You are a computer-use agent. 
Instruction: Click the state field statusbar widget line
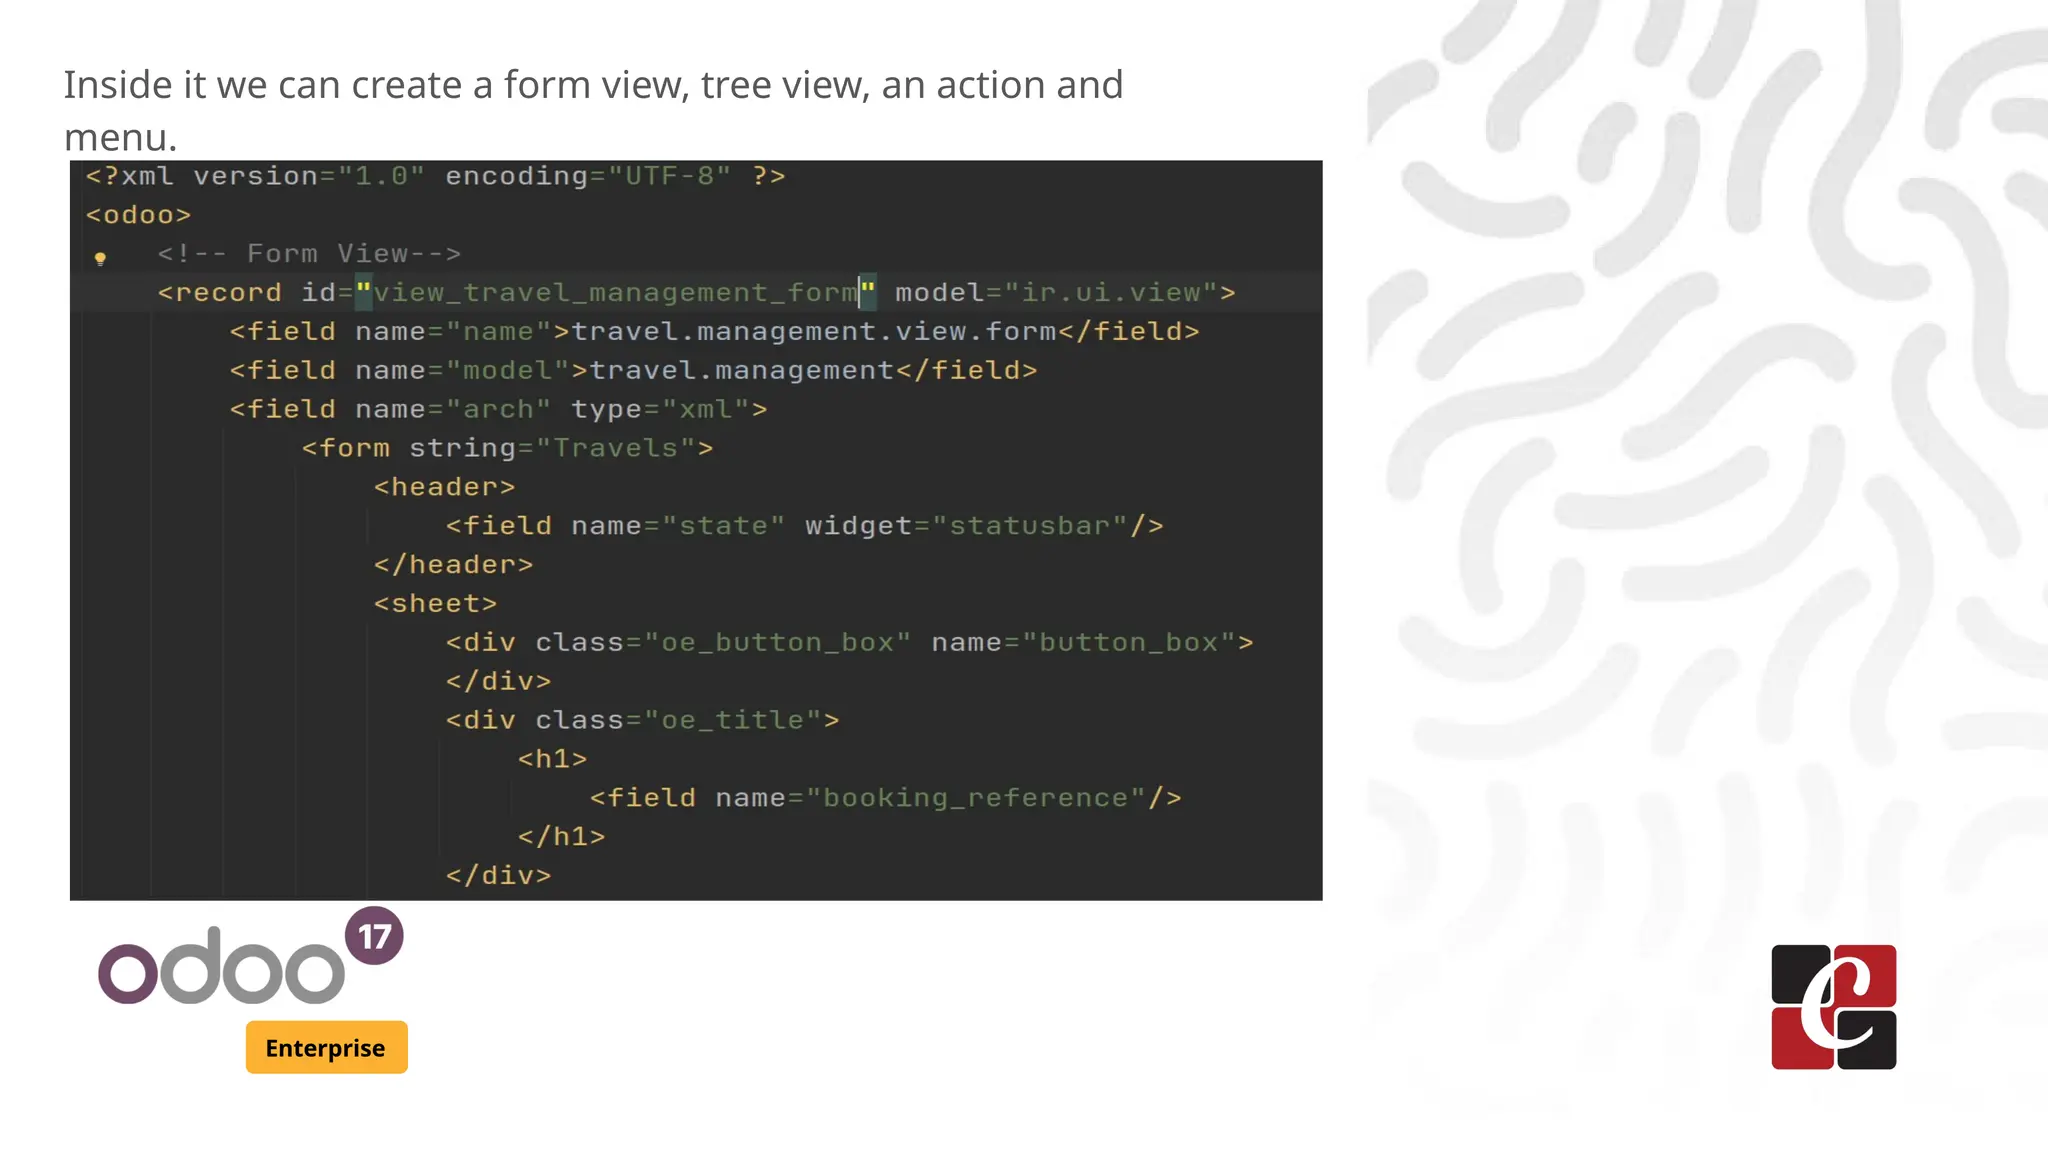pos(804,526)
